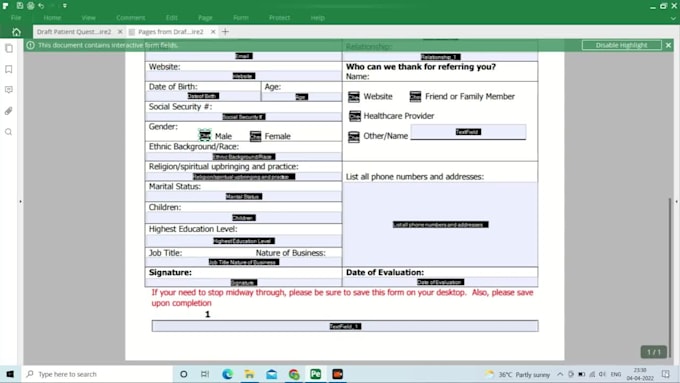This screenshot has height=383, width=680.
Task: Click the Children form field
Action: click(243, 218)
